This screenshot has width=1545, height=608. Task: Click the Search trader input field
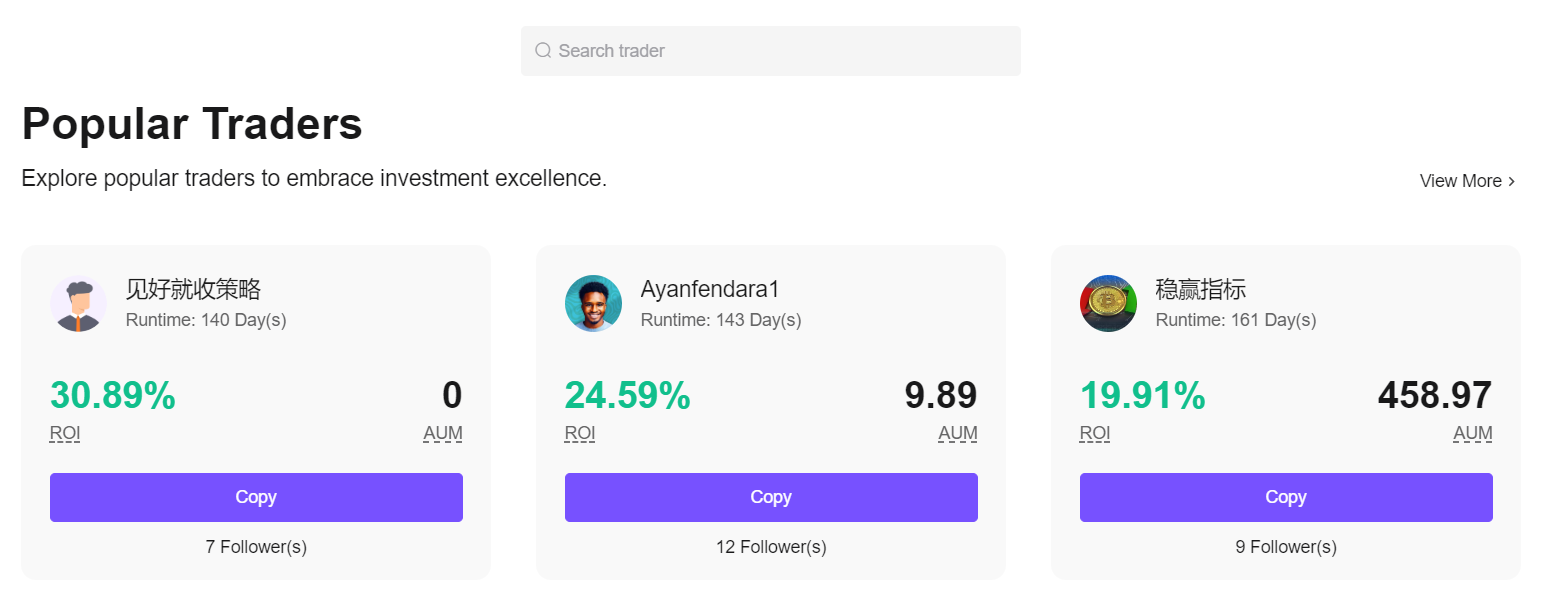point(770,50)
